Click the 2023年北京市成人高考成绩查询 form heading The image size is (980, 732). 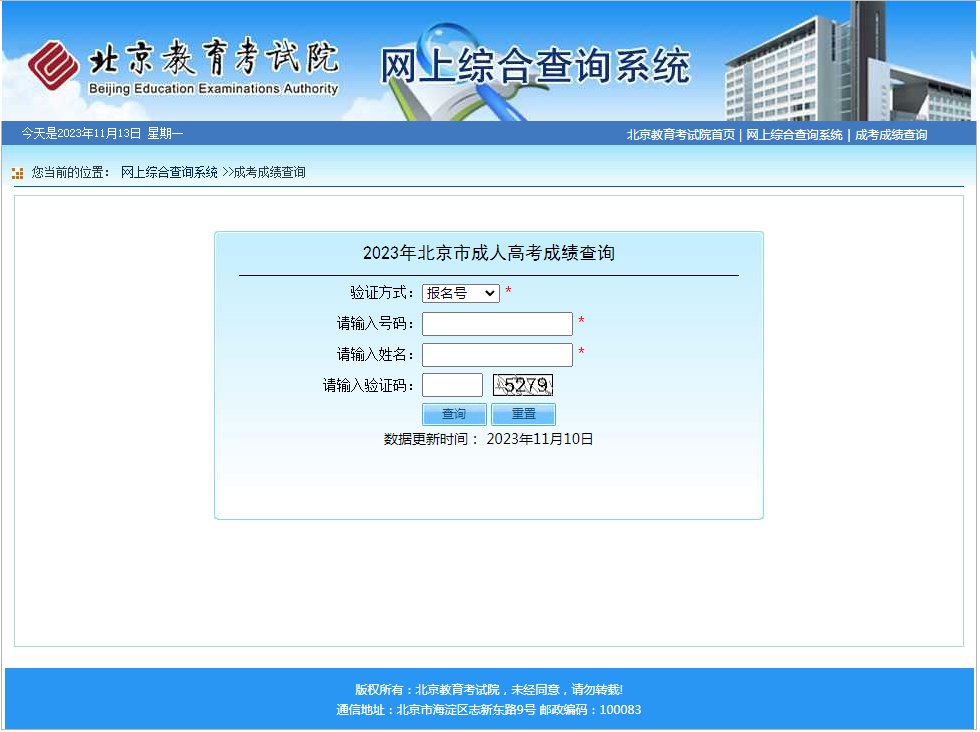(x=488, y=254)
